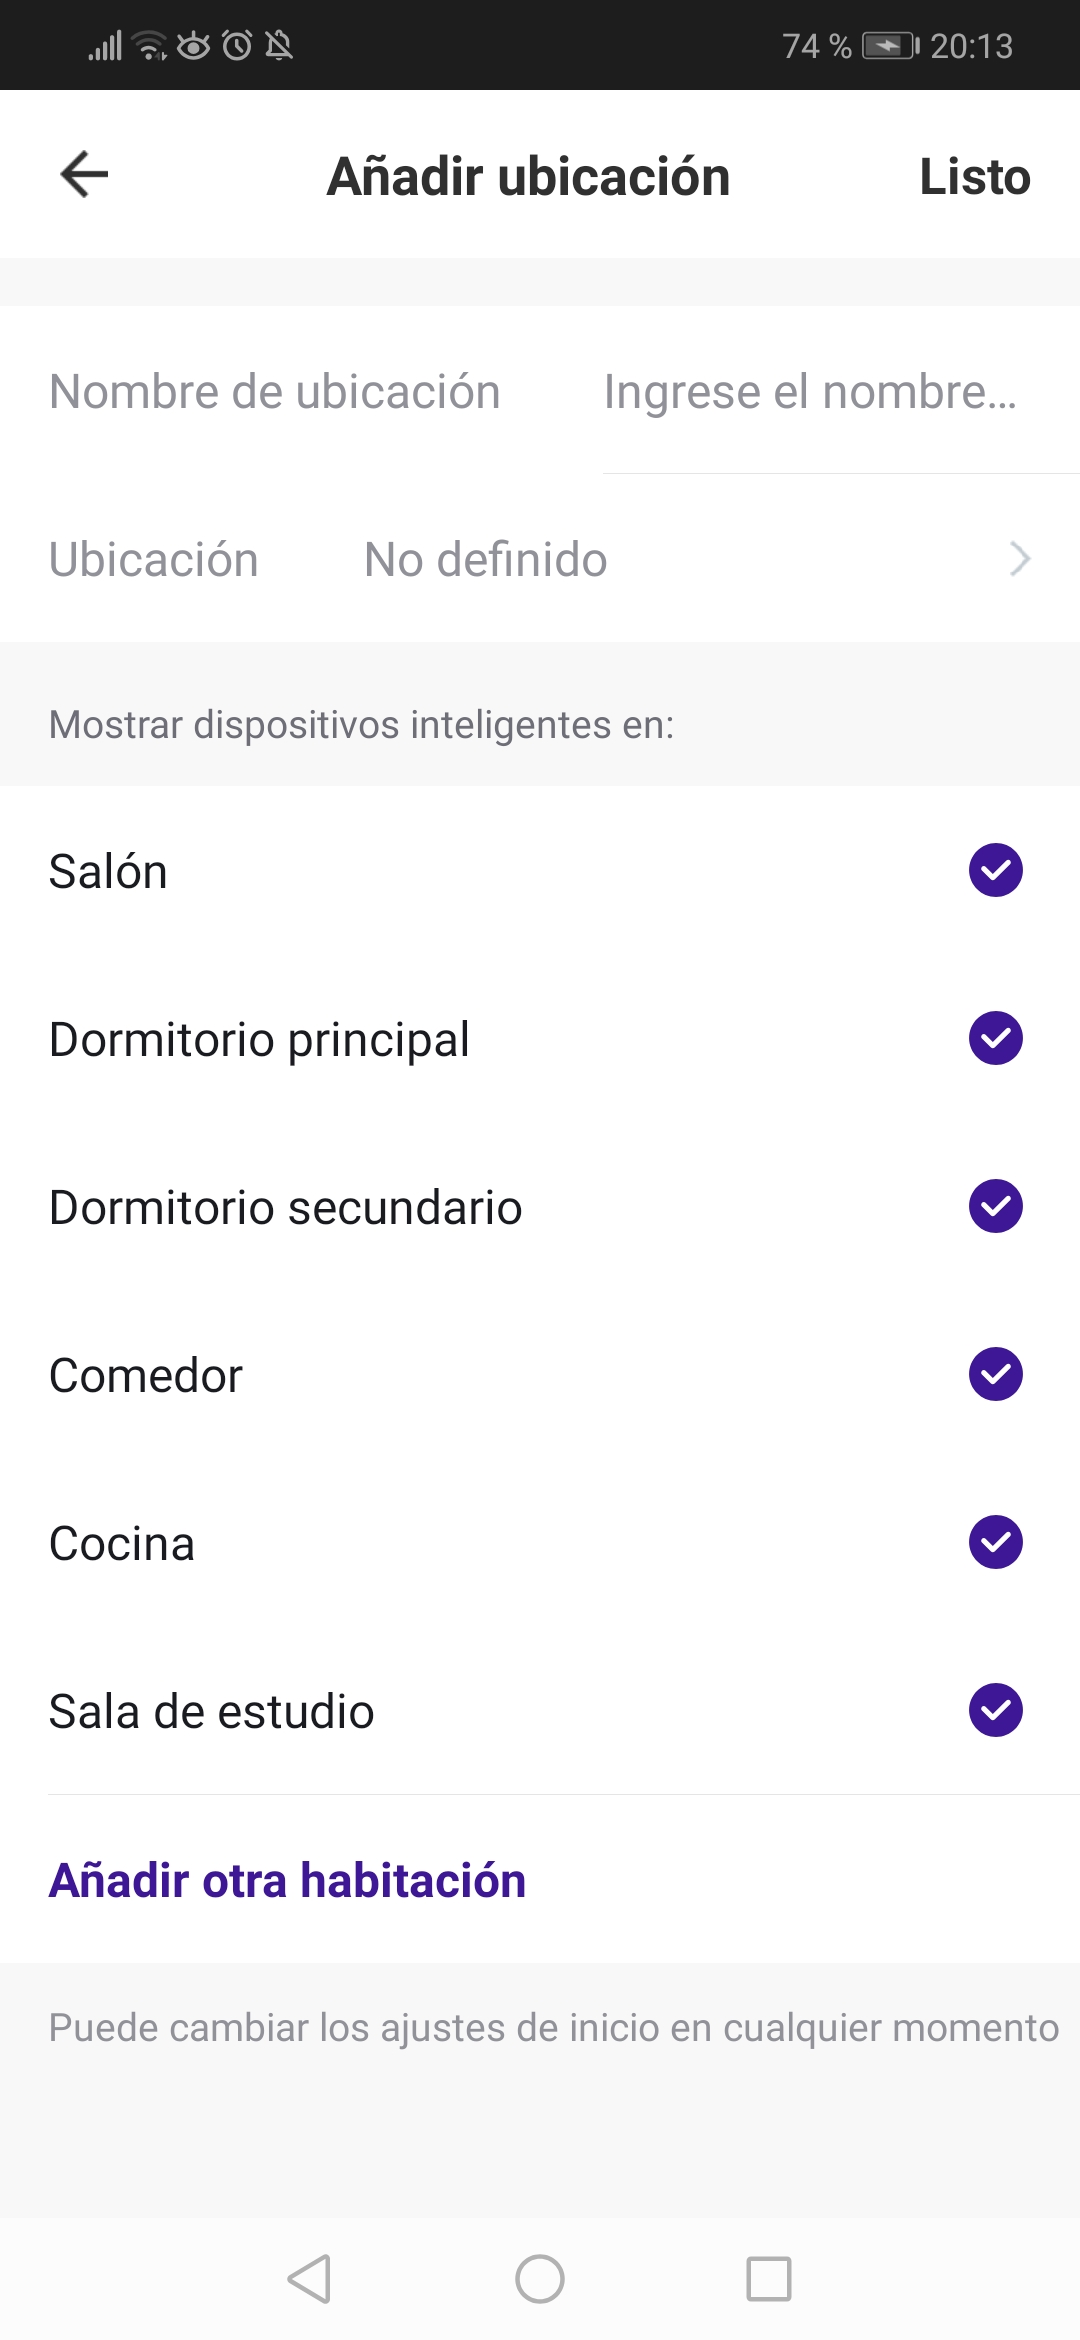This screenshot has height=2340, width=1080.
Task: Disable Sala de estudio checkbox
Action: pyautogui.click(x=995, y=1710)
